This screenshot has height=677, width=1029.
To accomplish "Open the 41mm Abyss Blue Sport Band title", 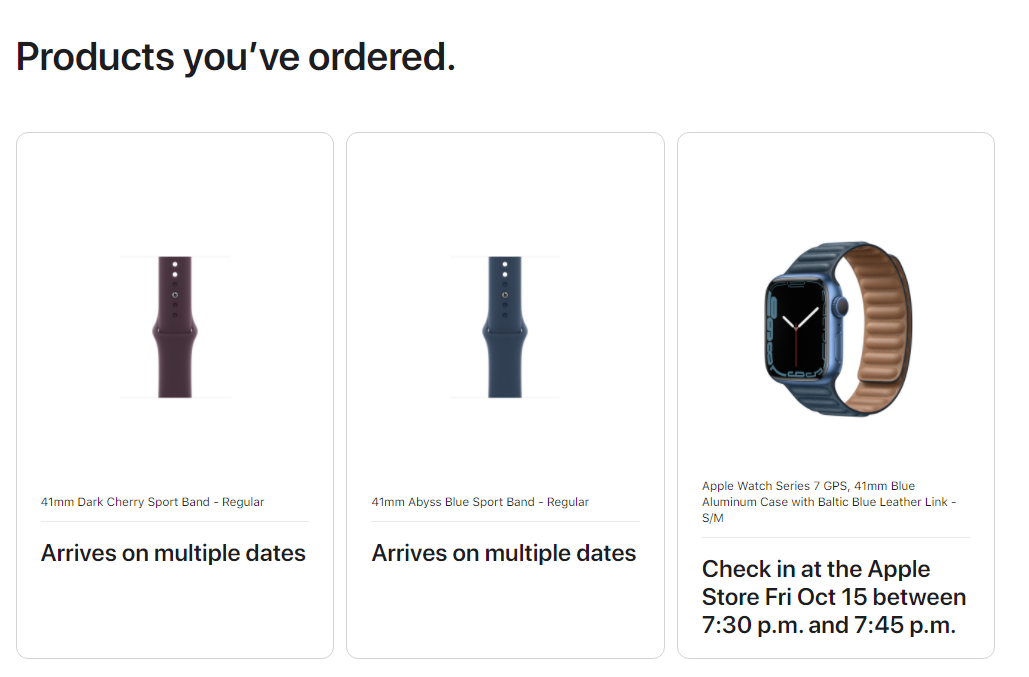I will (x=480, y=502).
